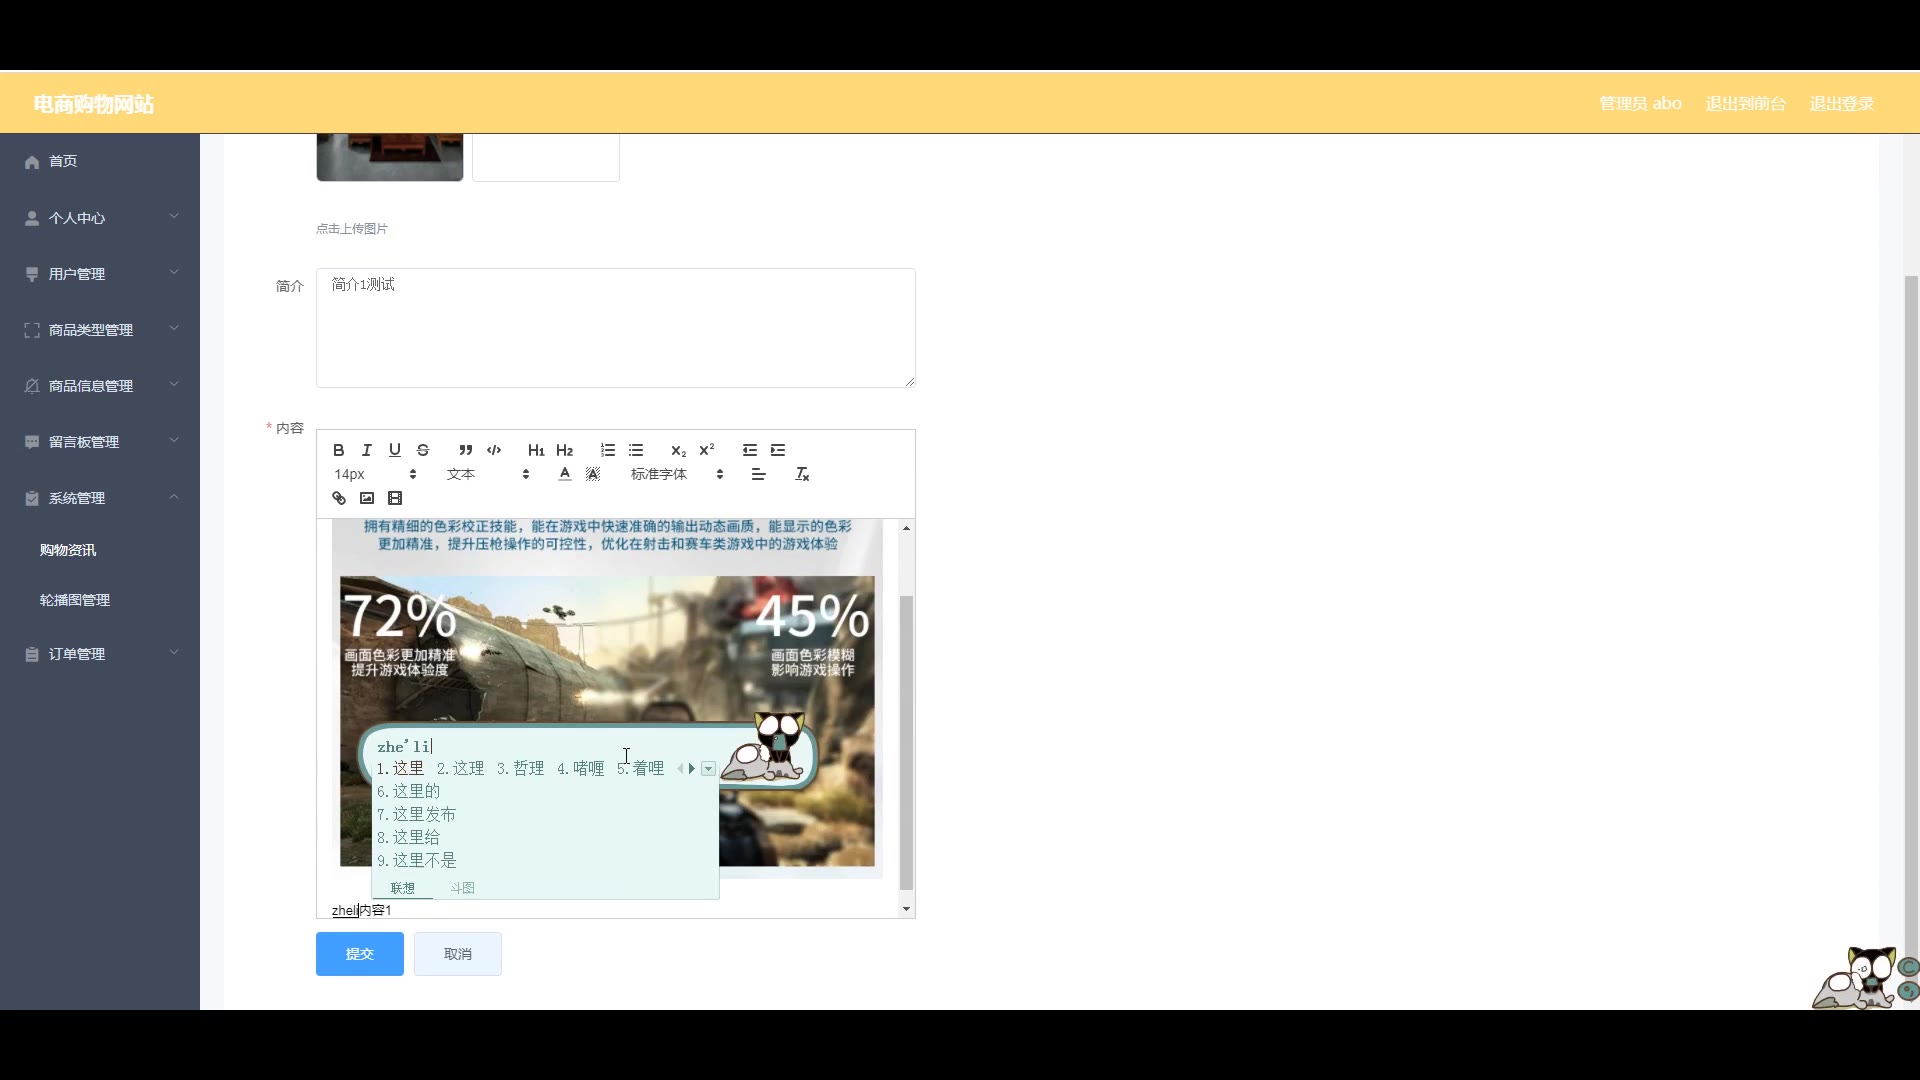Screen dimensions: 1920x1080
Task: Insert blockquote using quote icon
Action: point(466,450)
